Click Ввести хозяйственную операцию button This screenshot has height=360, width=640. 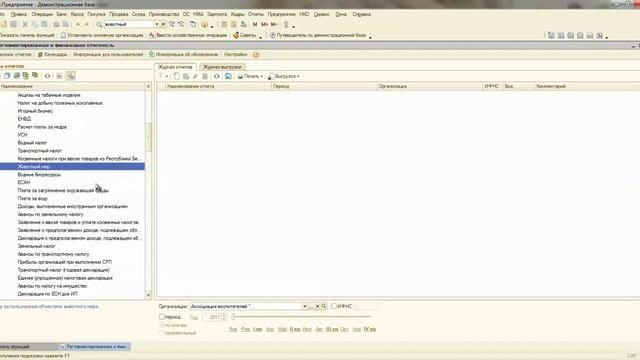(188, 36)
